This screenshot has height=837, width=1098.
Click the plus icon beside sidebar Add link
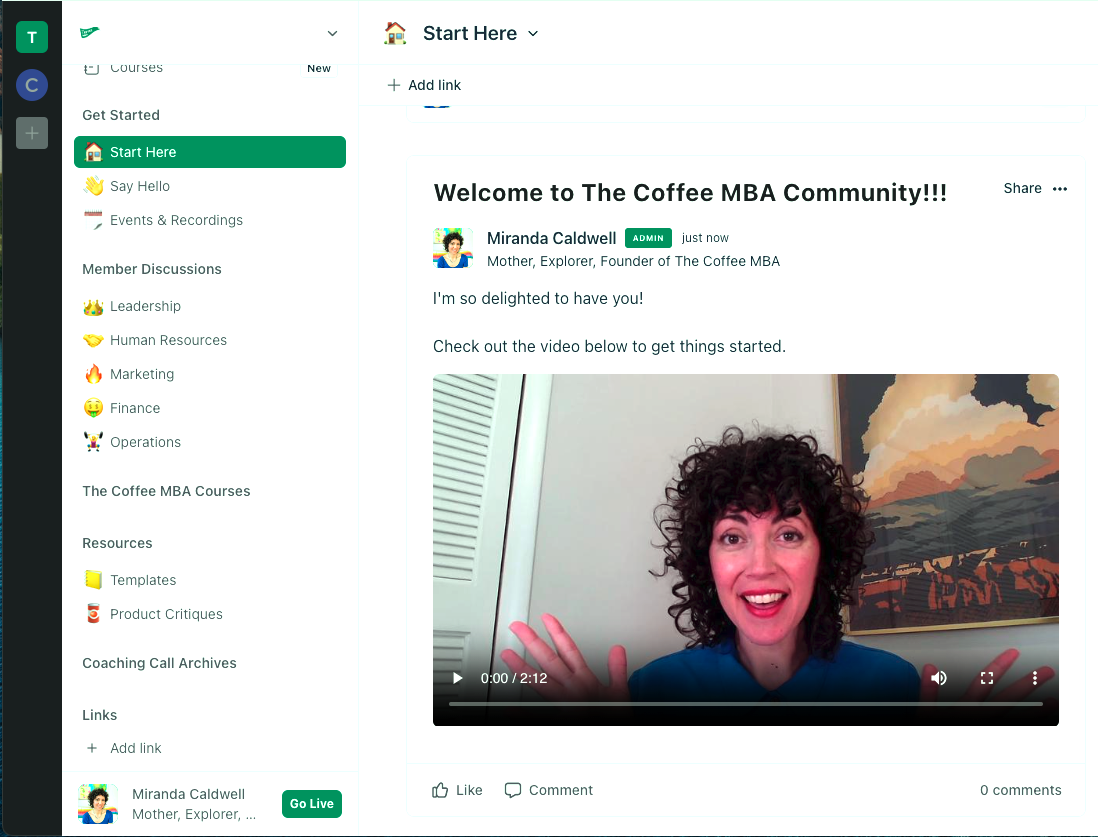(92, 748)
